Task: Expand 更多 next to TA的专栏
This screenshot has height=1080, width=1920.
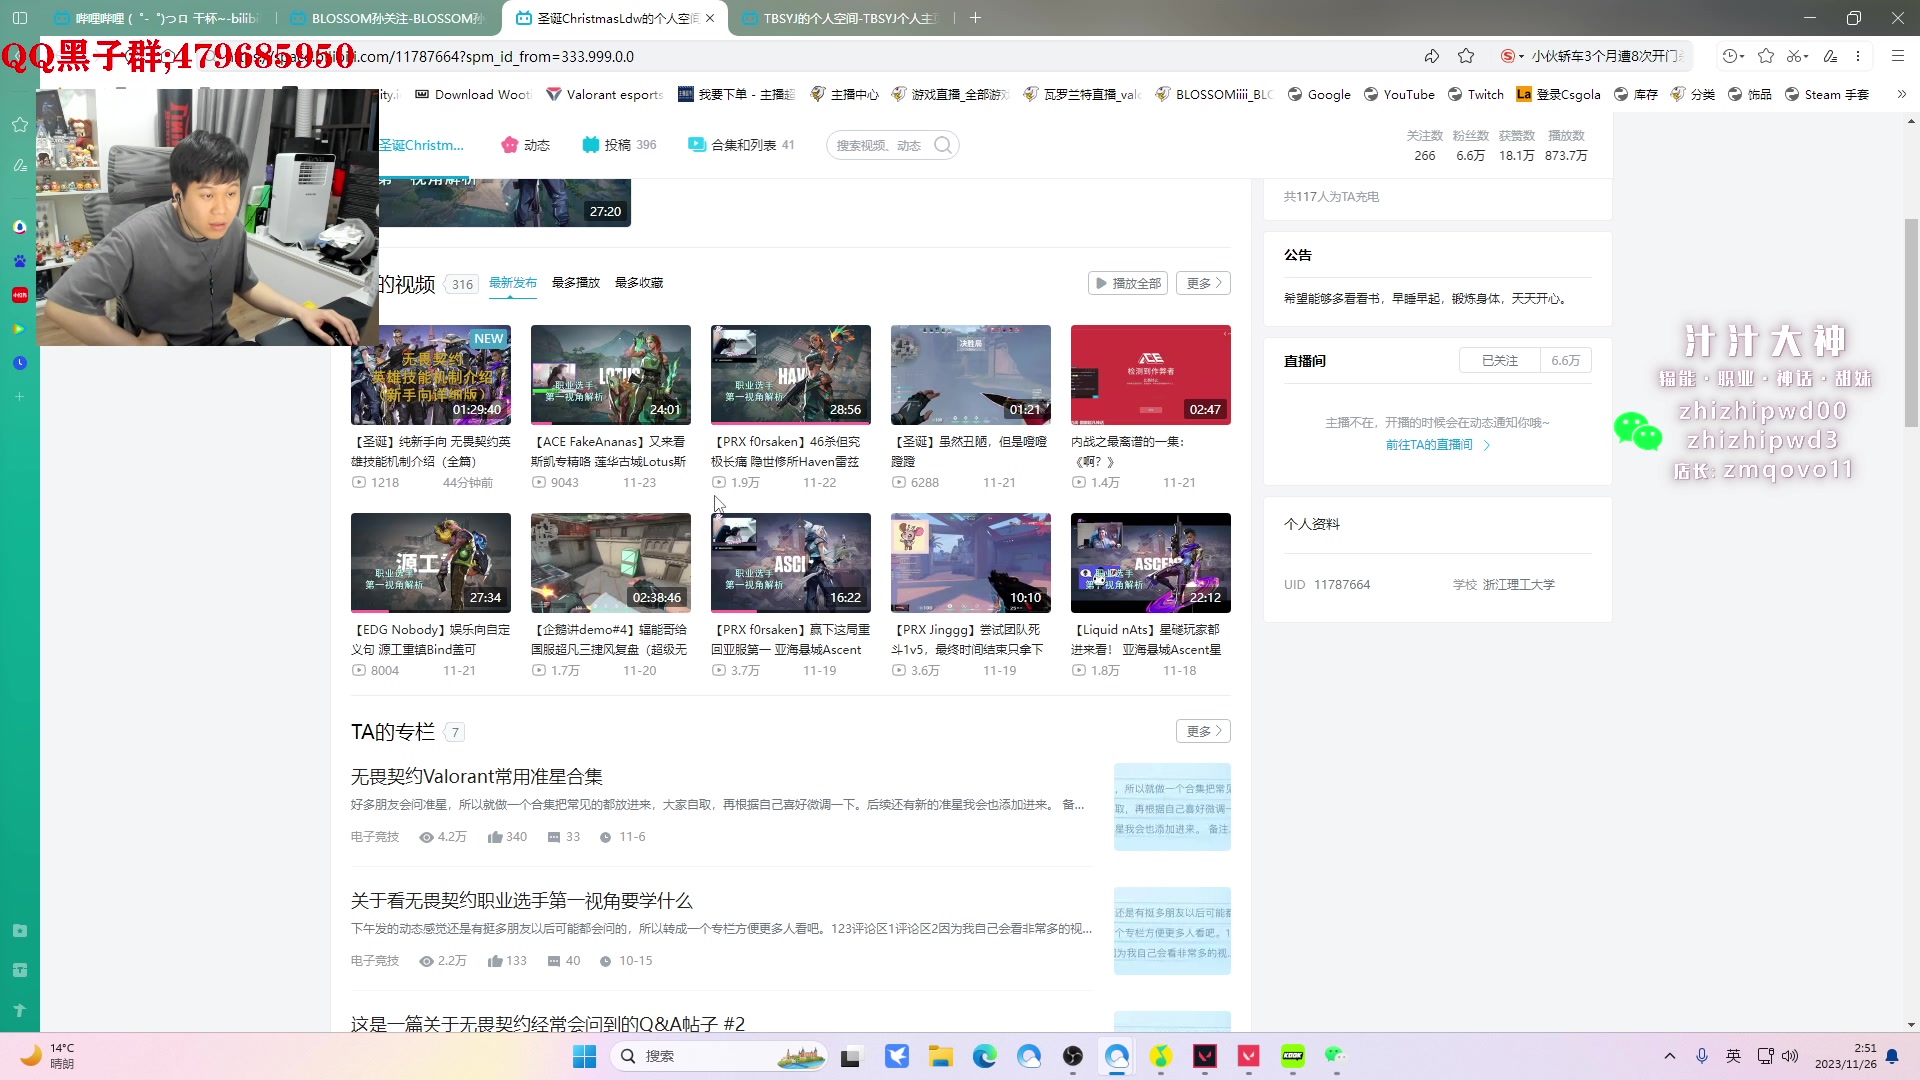Action: (1203, 731)
